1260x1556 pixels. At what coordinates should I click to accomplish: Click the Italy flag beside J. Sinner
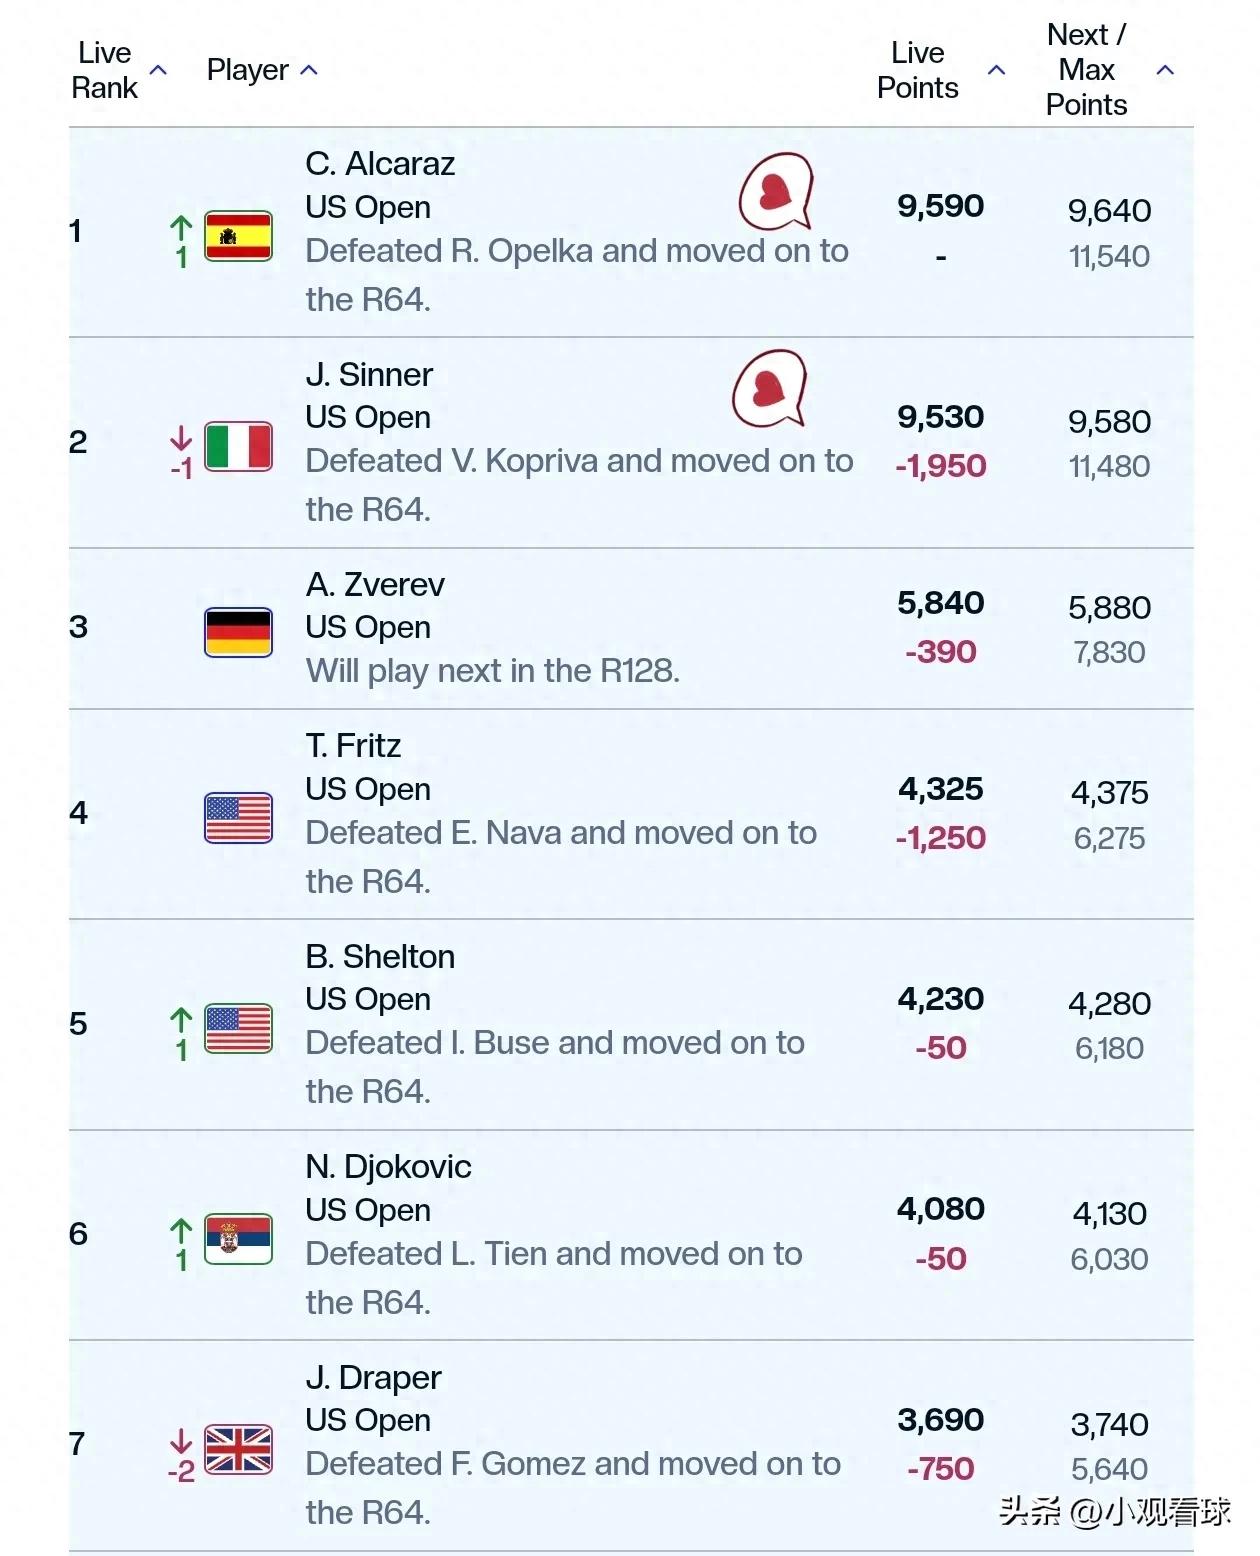[x=238, y=446]
